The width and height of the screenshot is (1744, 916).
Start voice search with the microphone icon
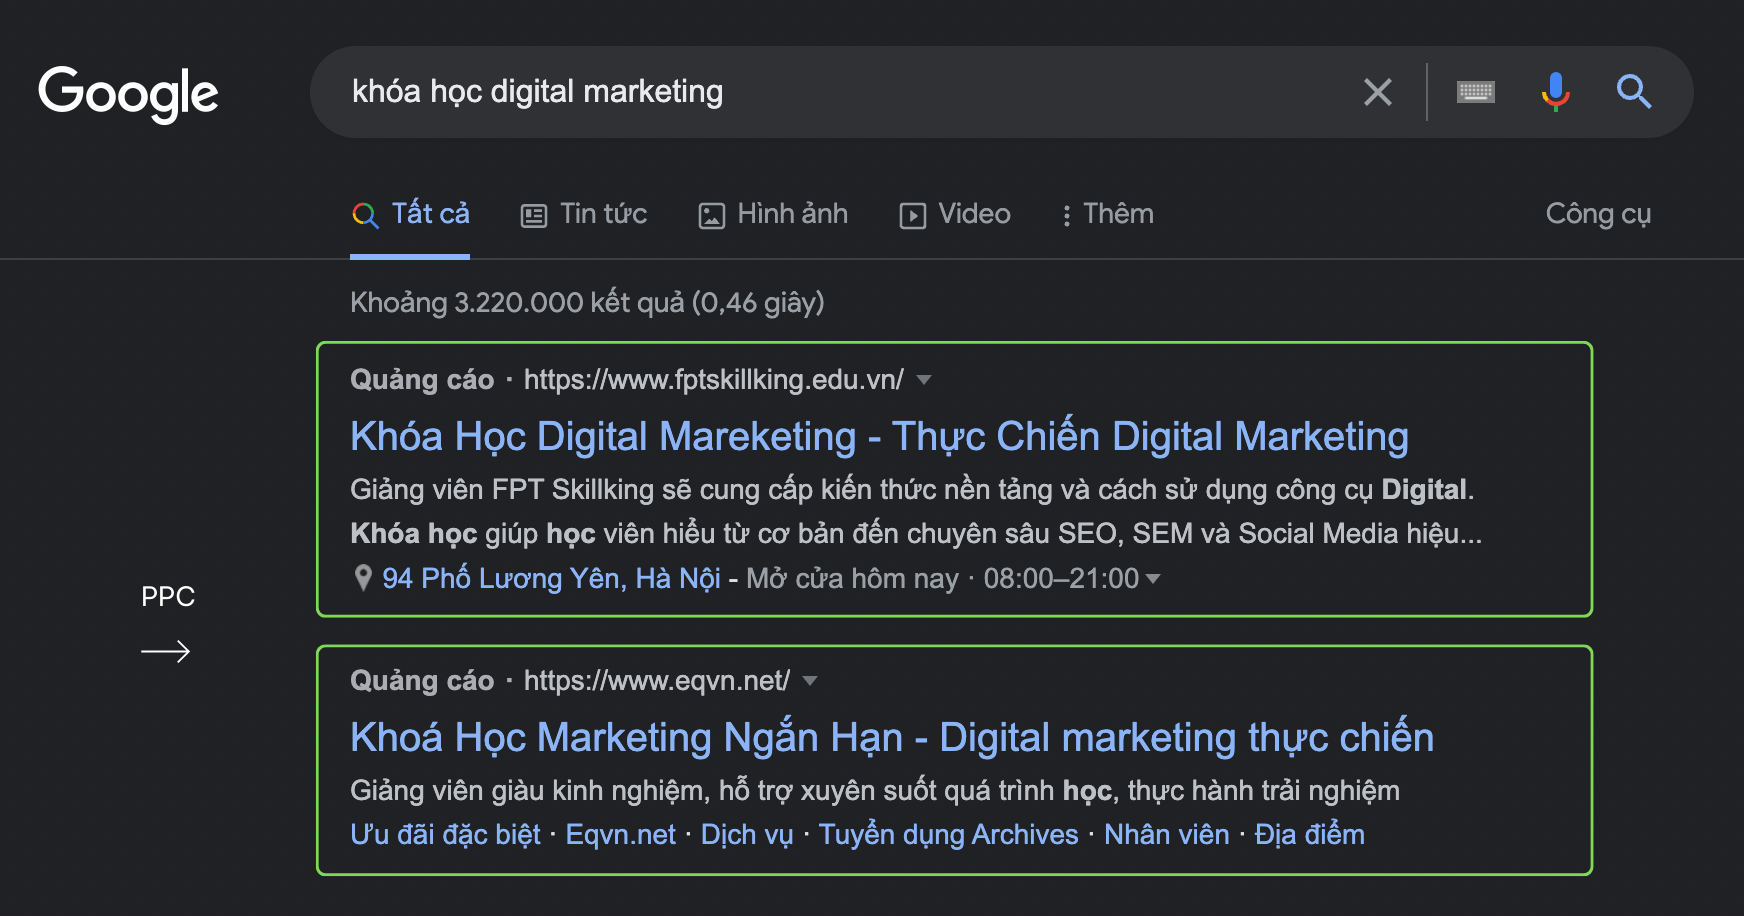point(1555,92)
